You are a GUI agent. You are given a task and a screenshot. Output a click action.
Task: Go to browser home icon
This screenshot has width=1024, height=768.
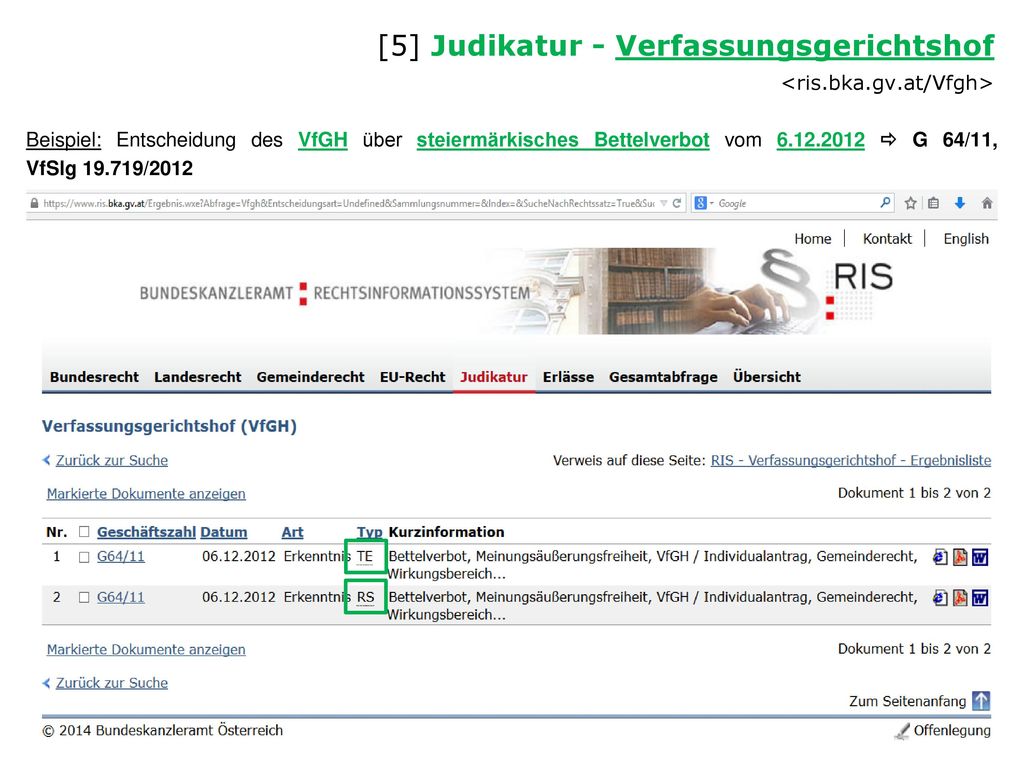coord(987,203)
